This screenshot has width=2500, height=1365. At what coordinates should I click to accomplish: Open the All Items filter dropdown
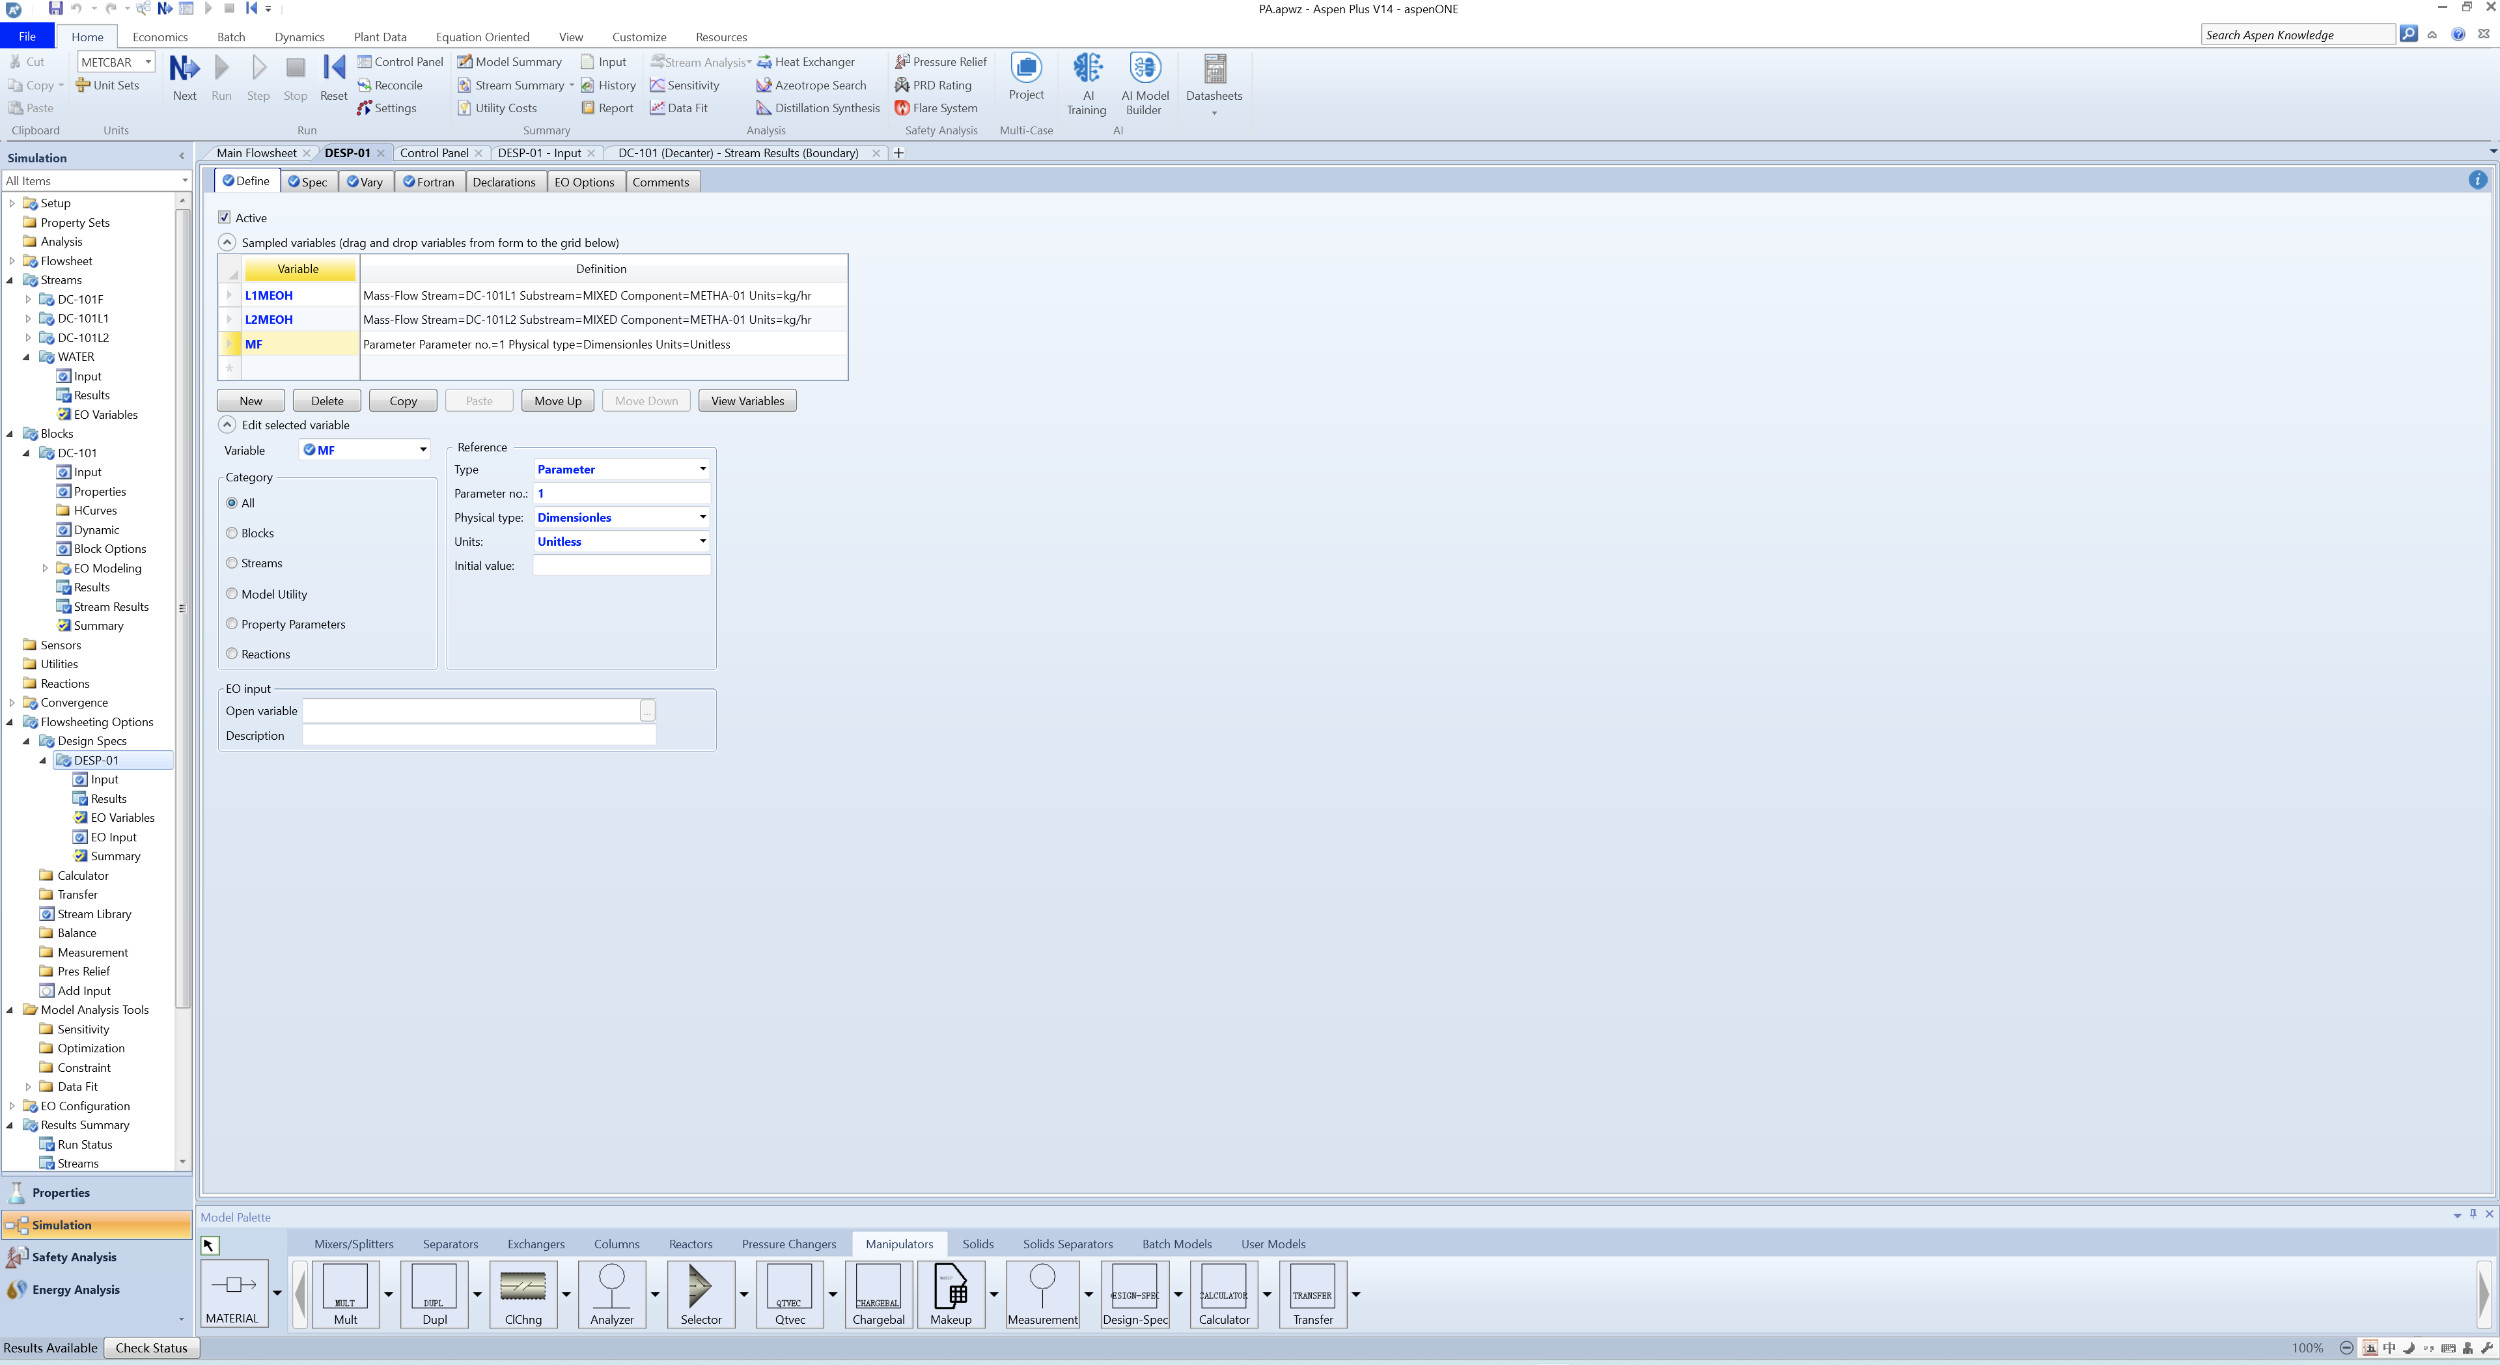coord(184,181)
